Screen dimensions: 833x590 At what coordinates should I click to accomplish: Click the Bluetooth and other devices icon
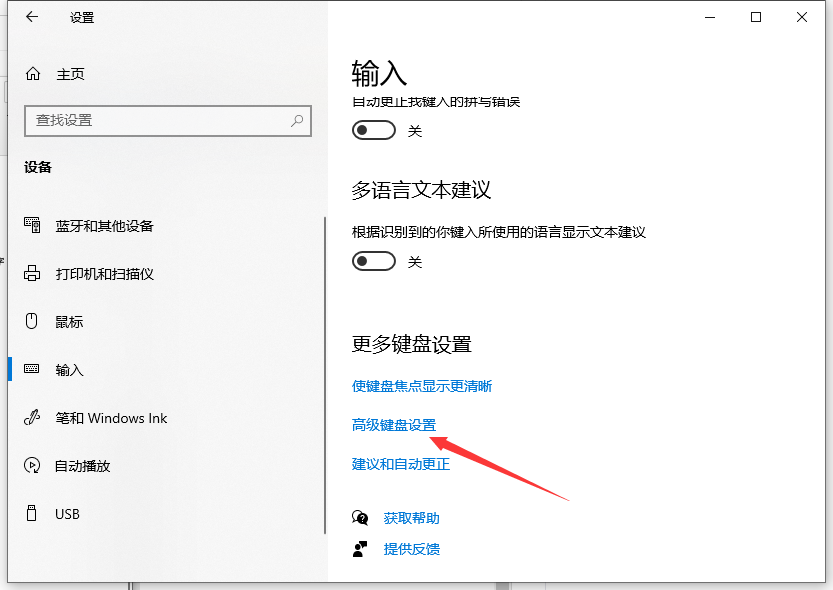[32, 226]
